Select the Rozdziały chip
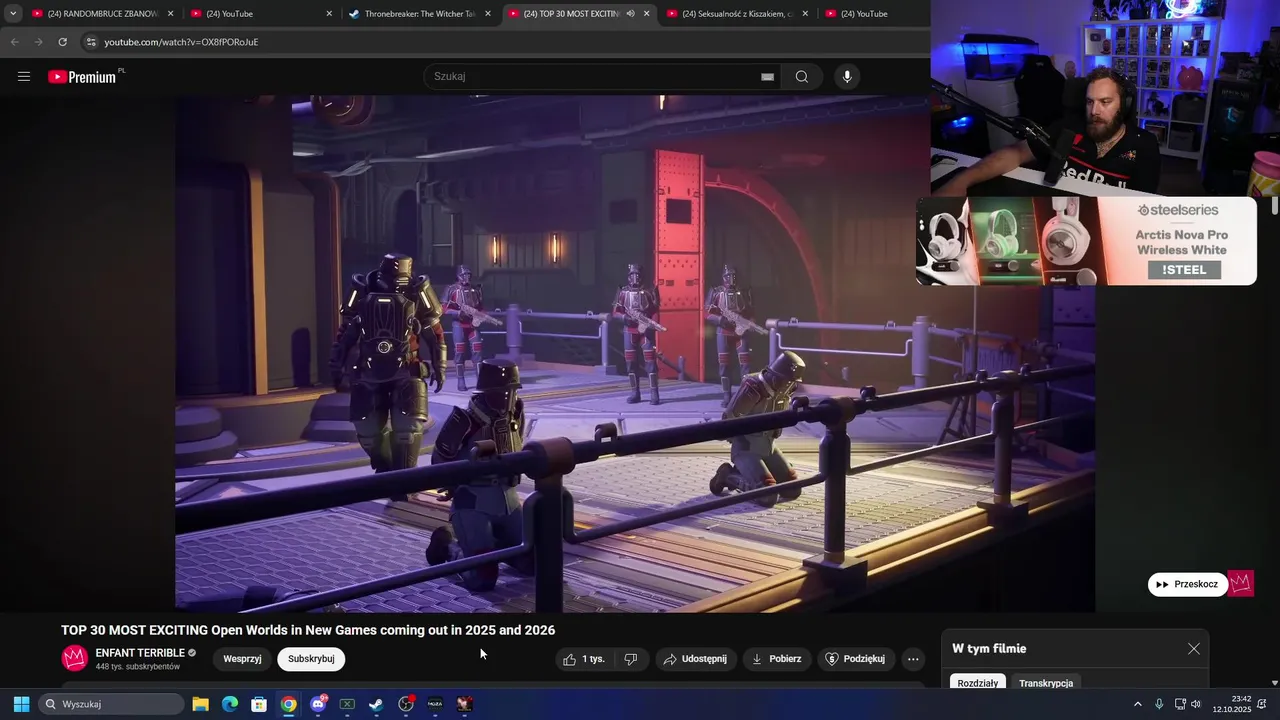 tap(978, 683)
